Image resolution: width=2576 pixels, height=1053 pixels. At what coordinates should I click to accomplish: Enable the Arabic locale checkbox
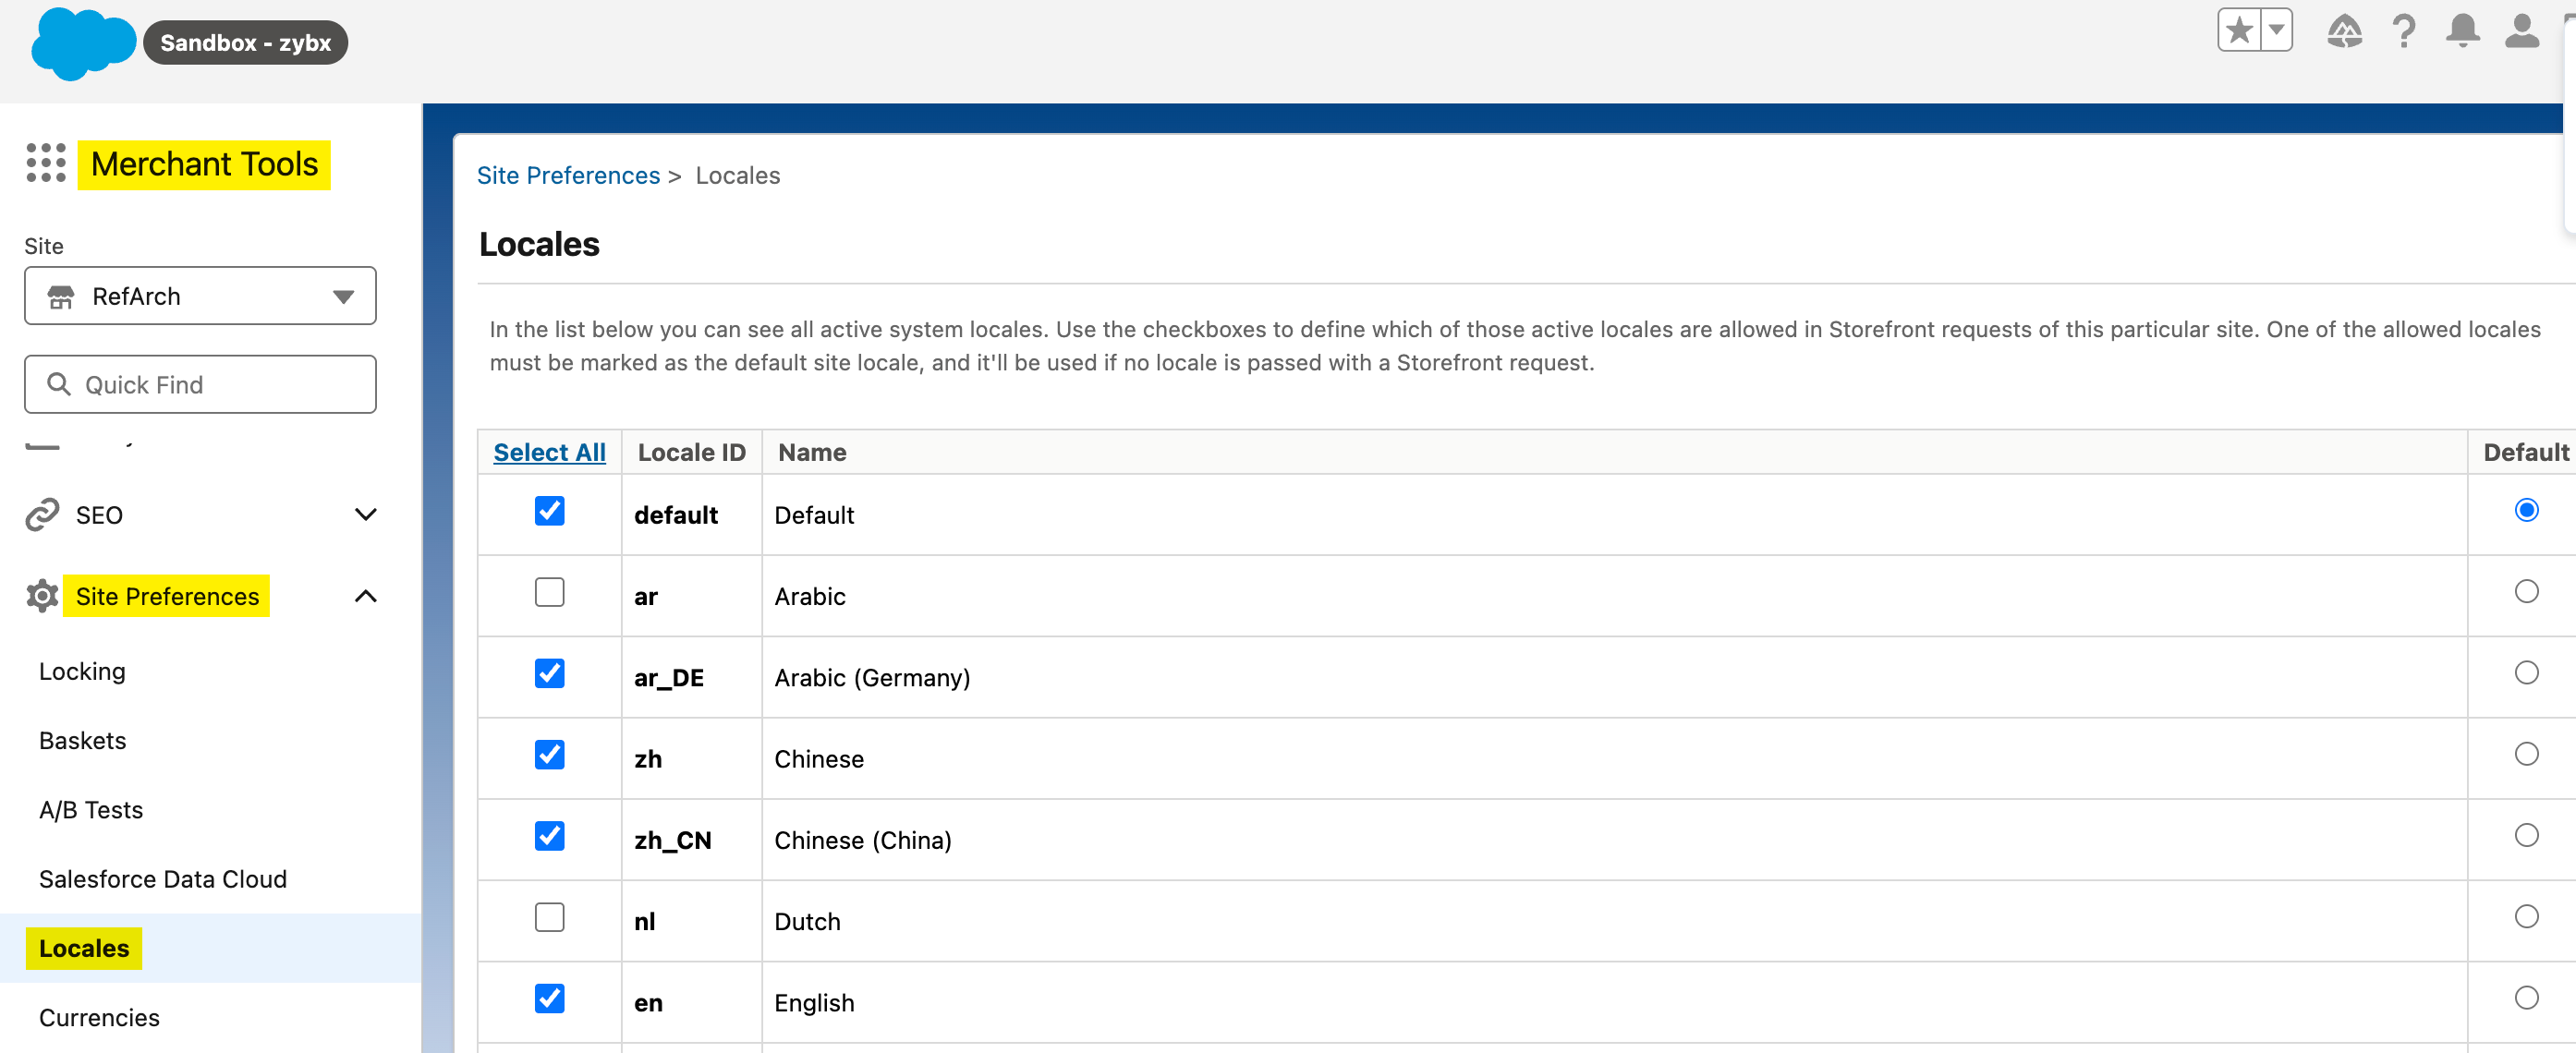click(x=549, y=592)
